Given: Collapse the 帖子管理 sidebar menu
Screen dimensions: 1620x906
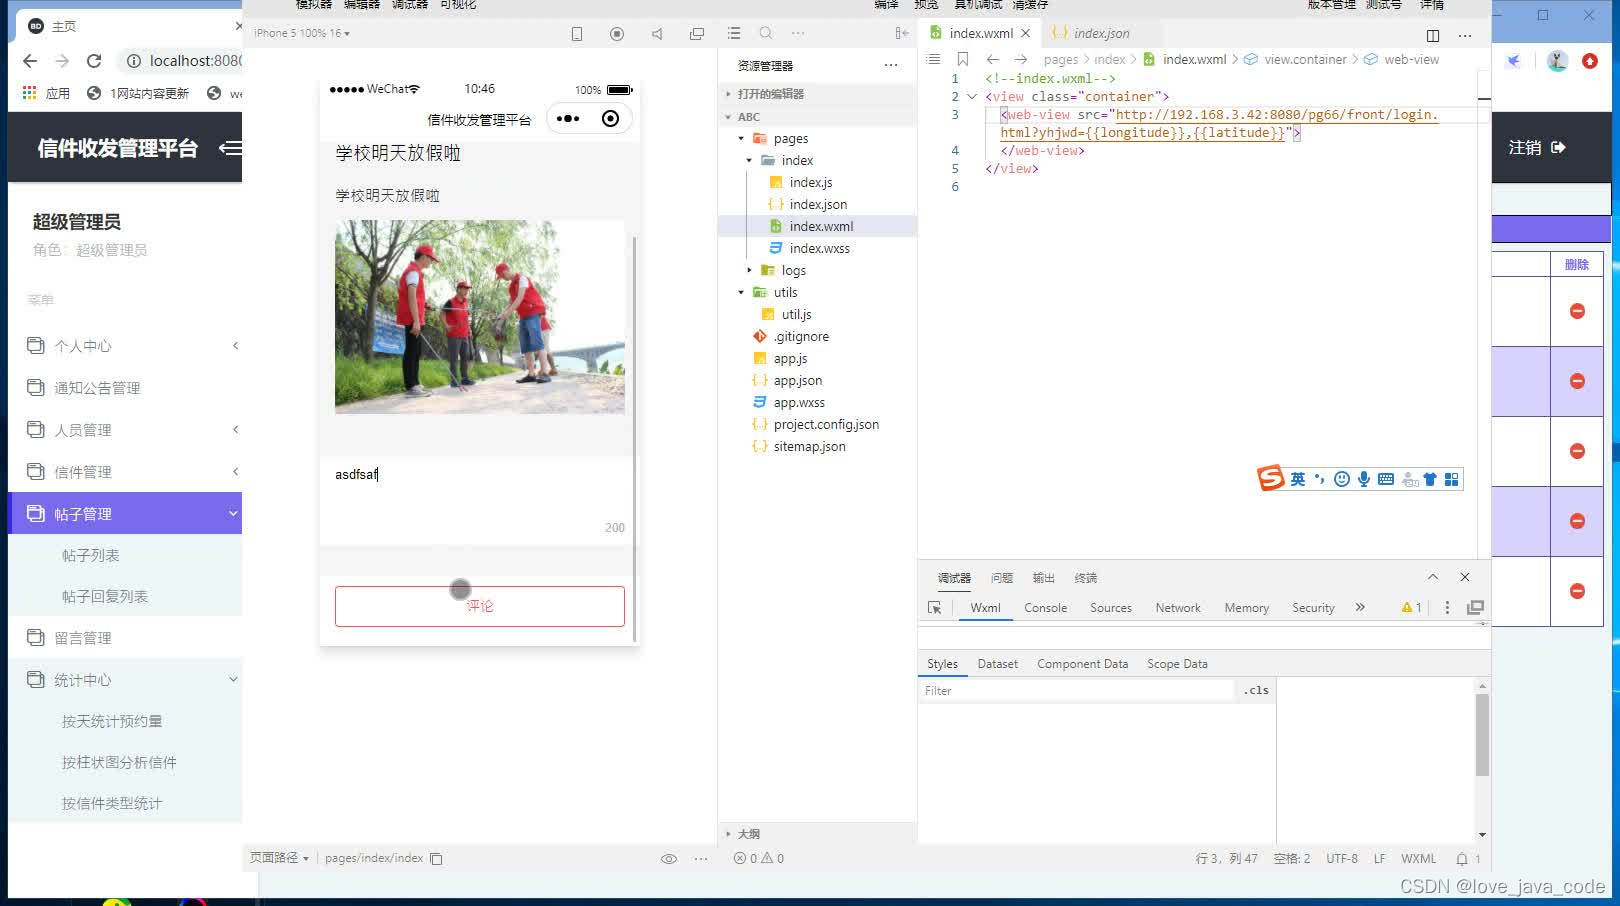Looking at the screenshot, I should click(x=125, y=514).
